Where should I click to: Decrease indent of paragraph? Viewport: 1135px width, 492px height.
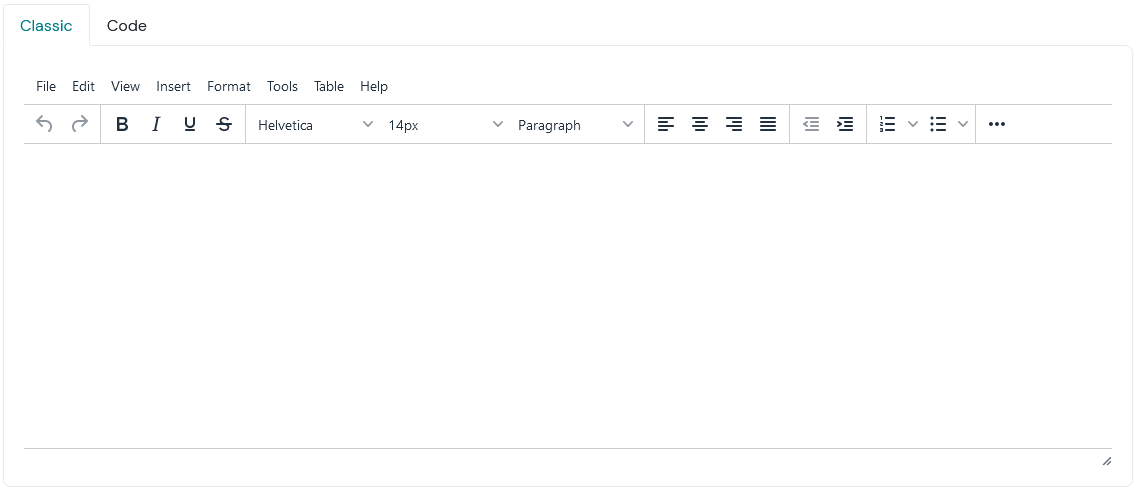[x=811, y=124]
